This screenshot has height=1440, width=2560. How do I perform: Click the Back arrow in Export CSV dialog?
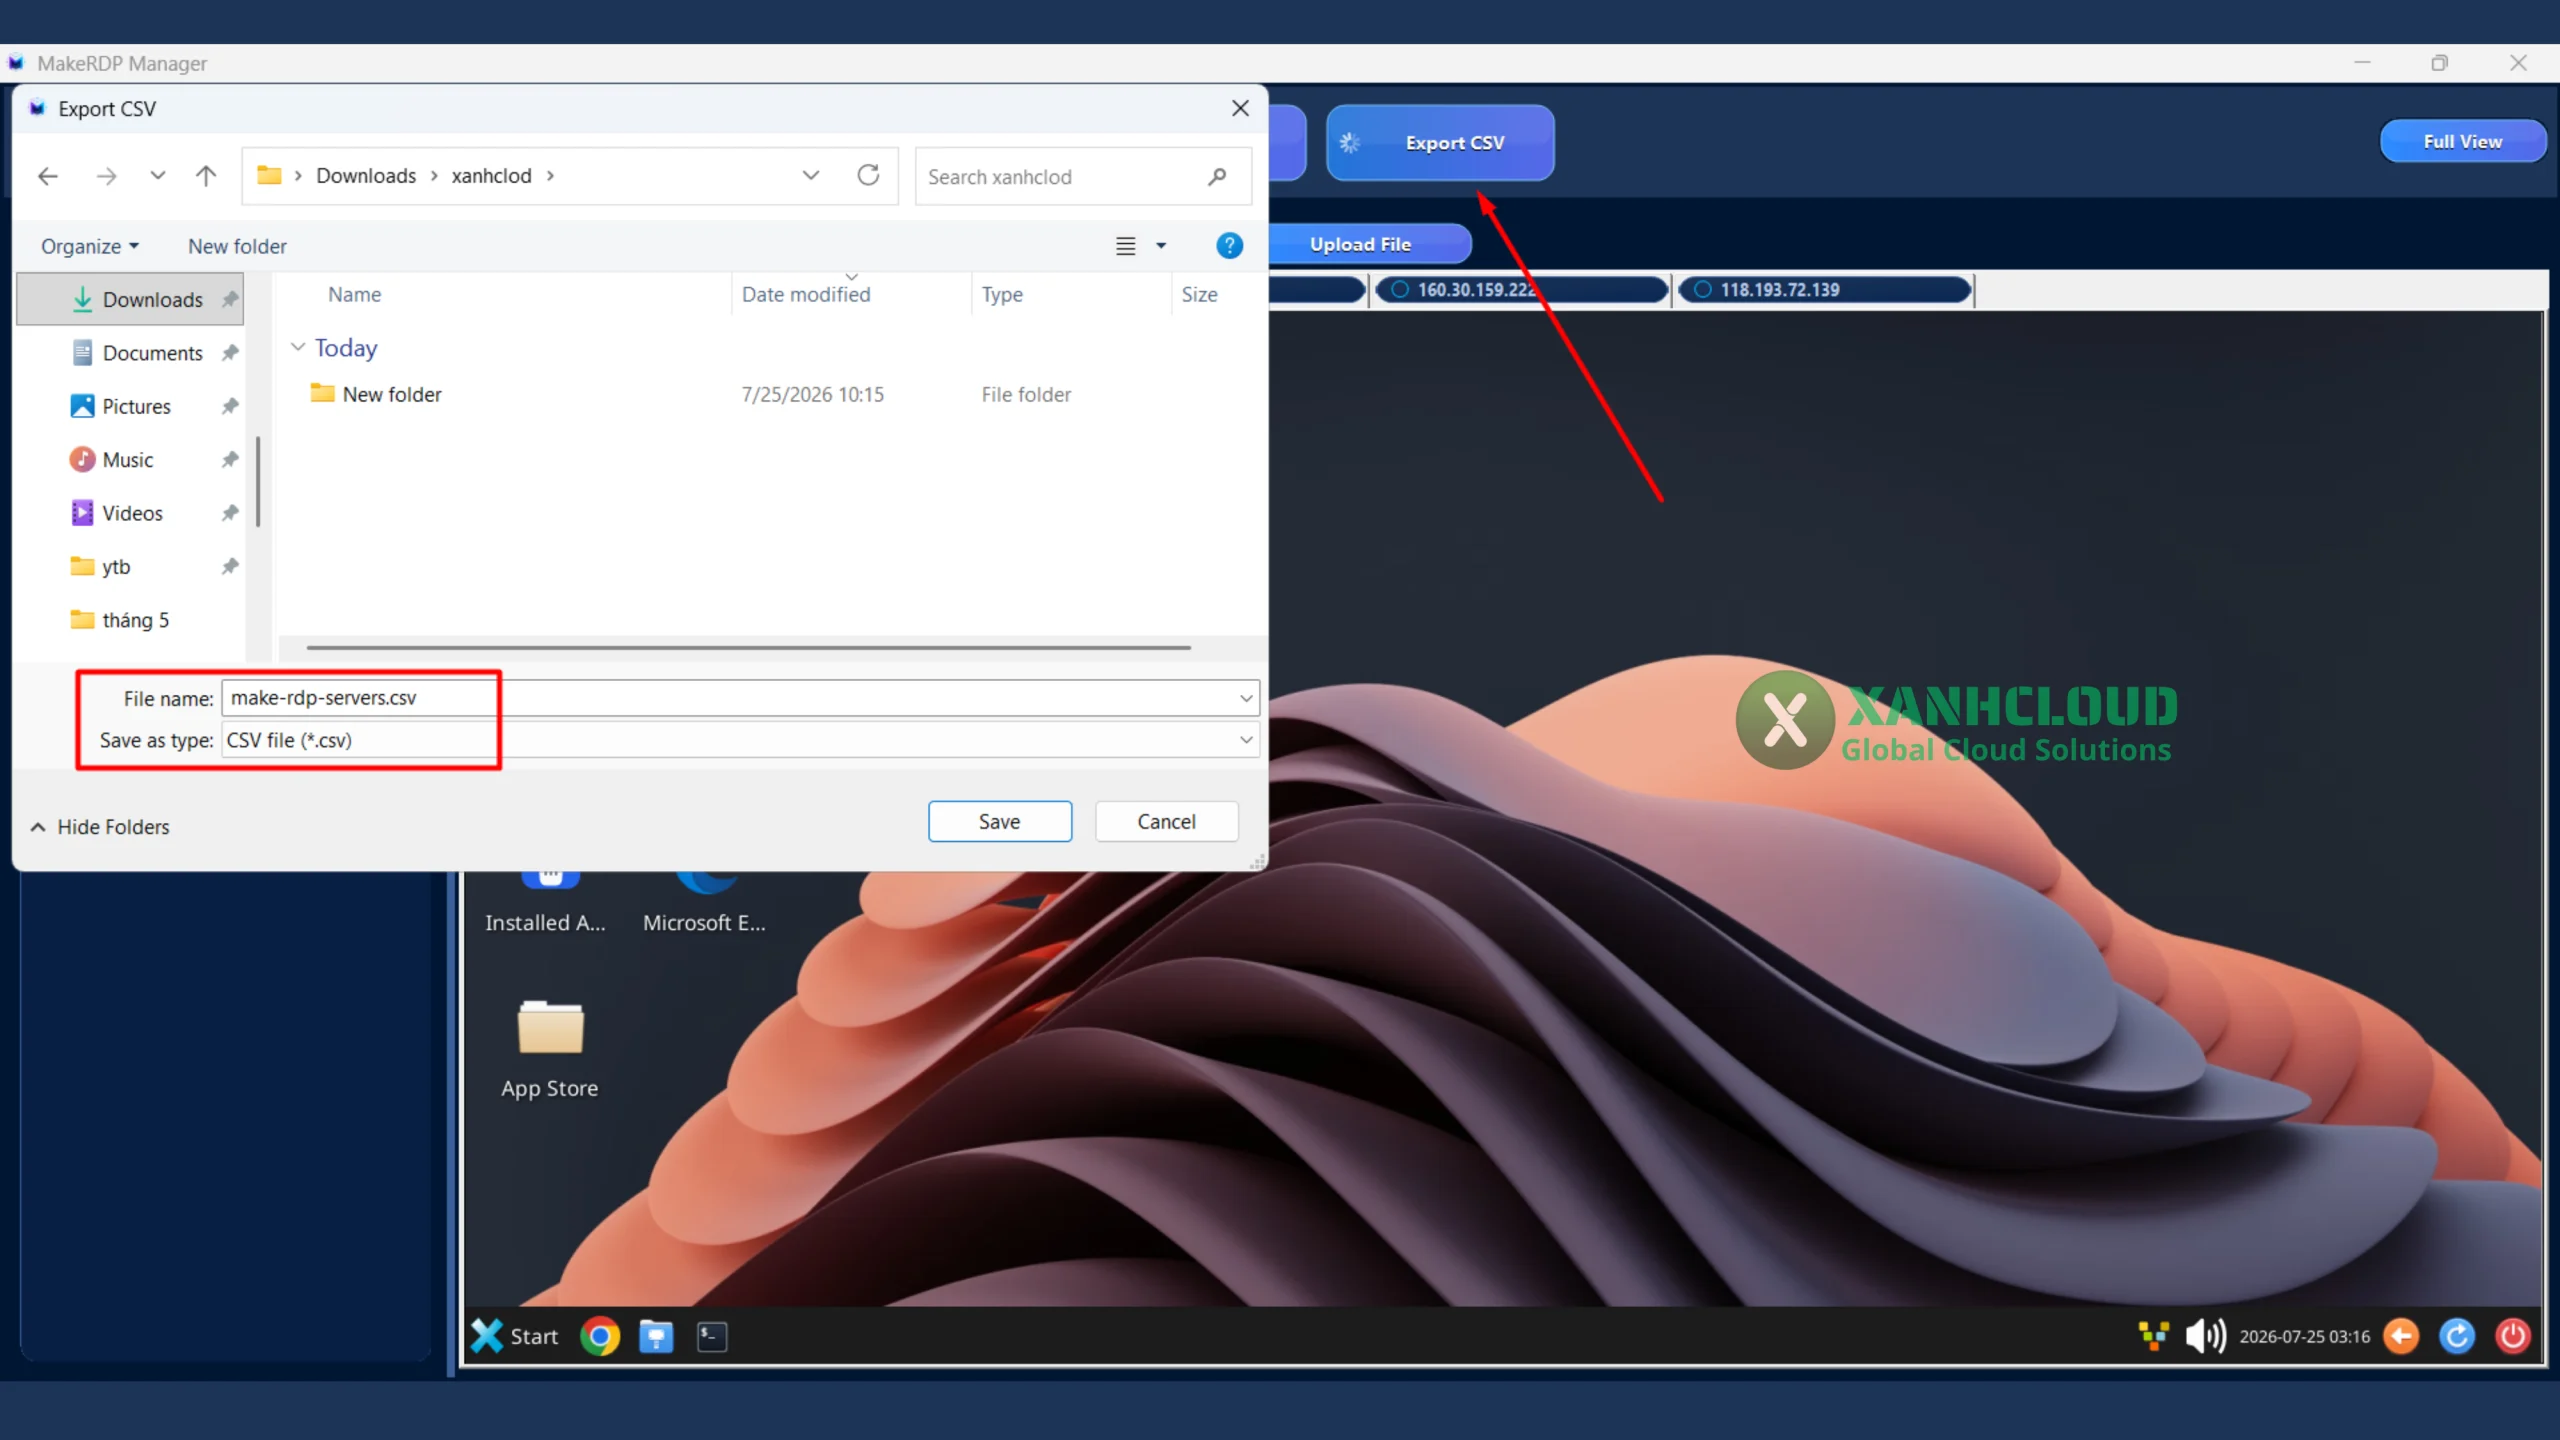pos(48,176)
